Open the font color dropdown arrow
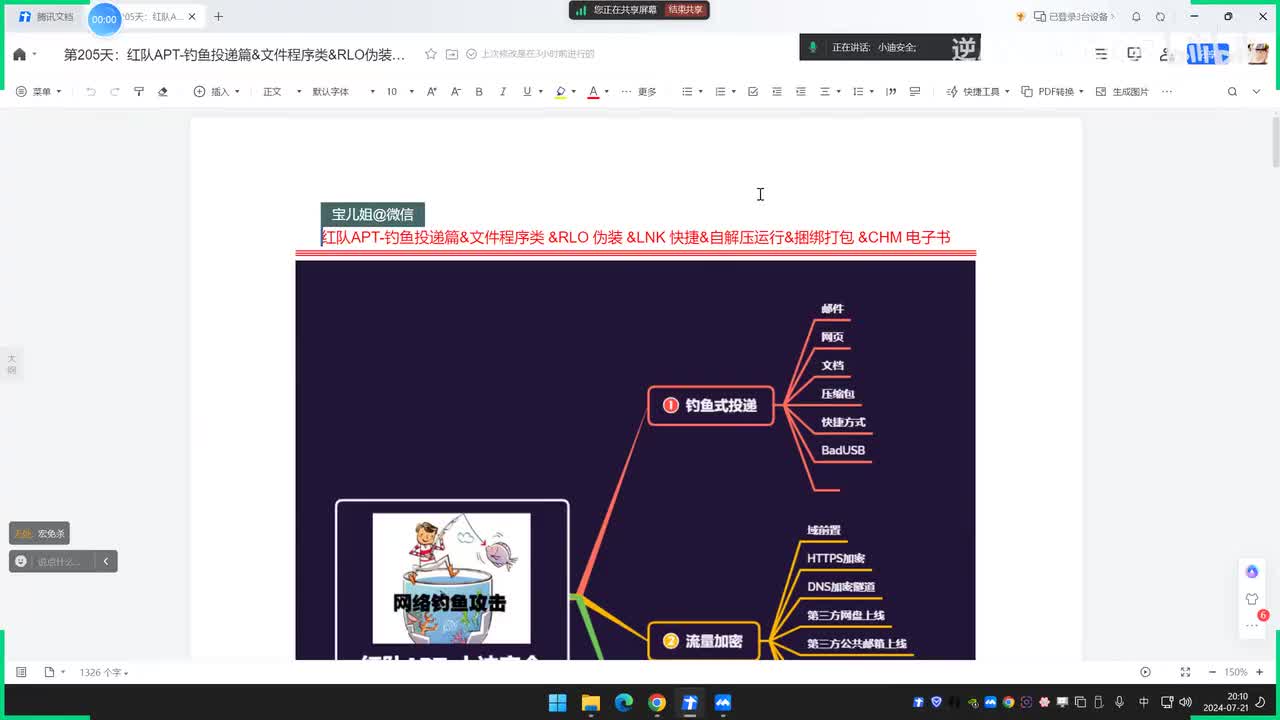This screenshot has height=720, width=1280. (x=606, y=92)
